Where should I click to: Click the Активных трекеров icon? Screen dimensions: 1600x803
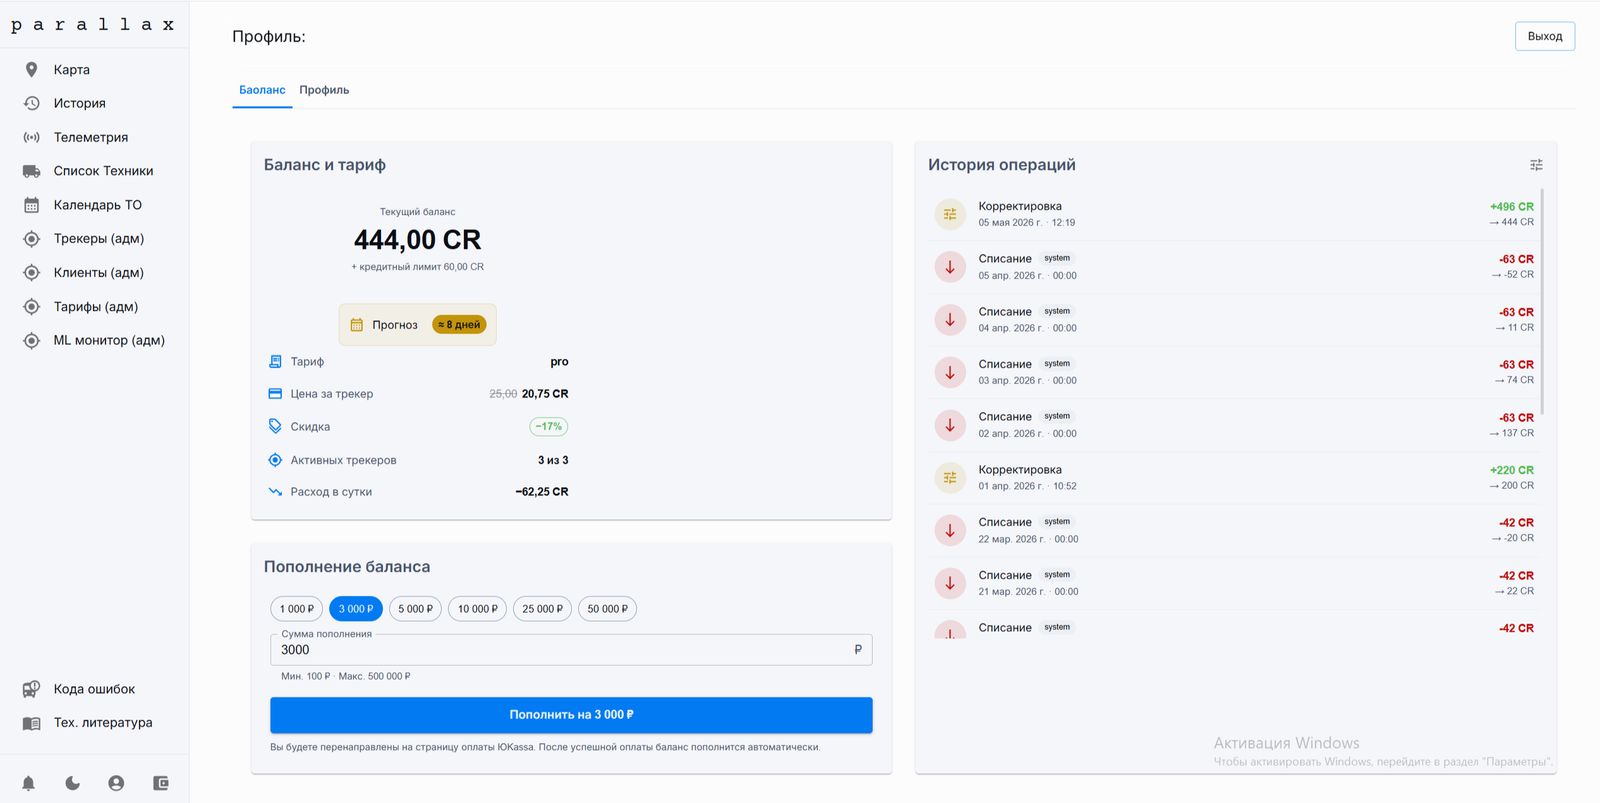pos(275,460)
